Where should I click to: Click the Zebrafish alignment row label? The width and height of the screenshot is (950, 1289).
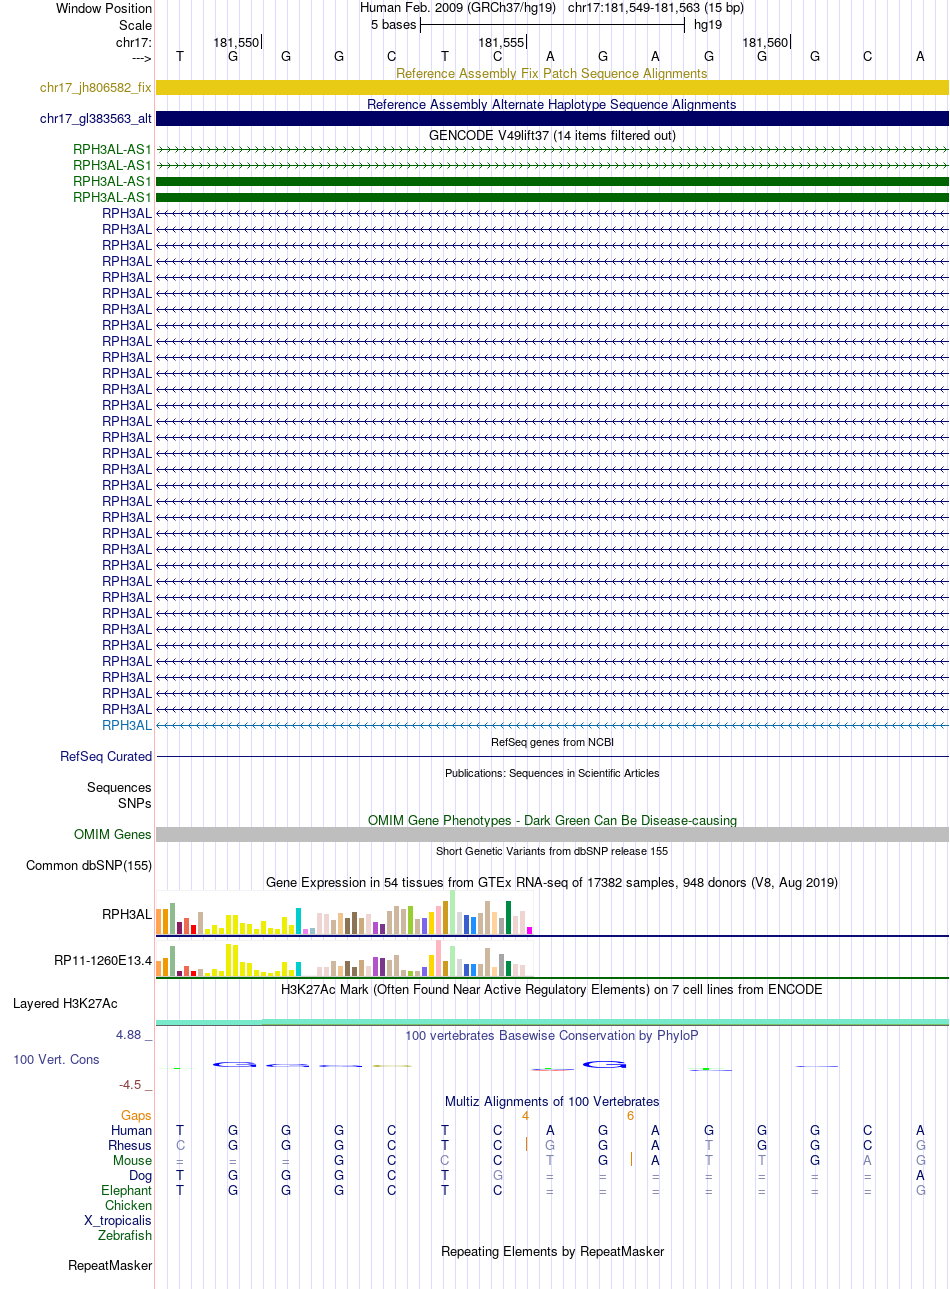tap(125, 1235)
